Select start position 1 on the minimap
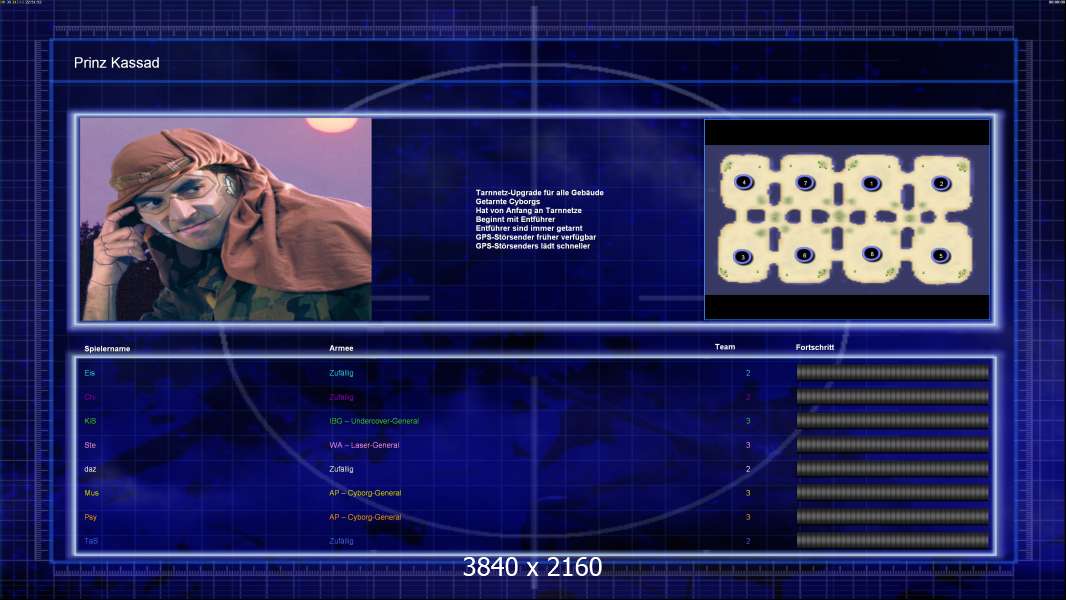The width and height of the screenshot is (1066, 600). (871, 183)
